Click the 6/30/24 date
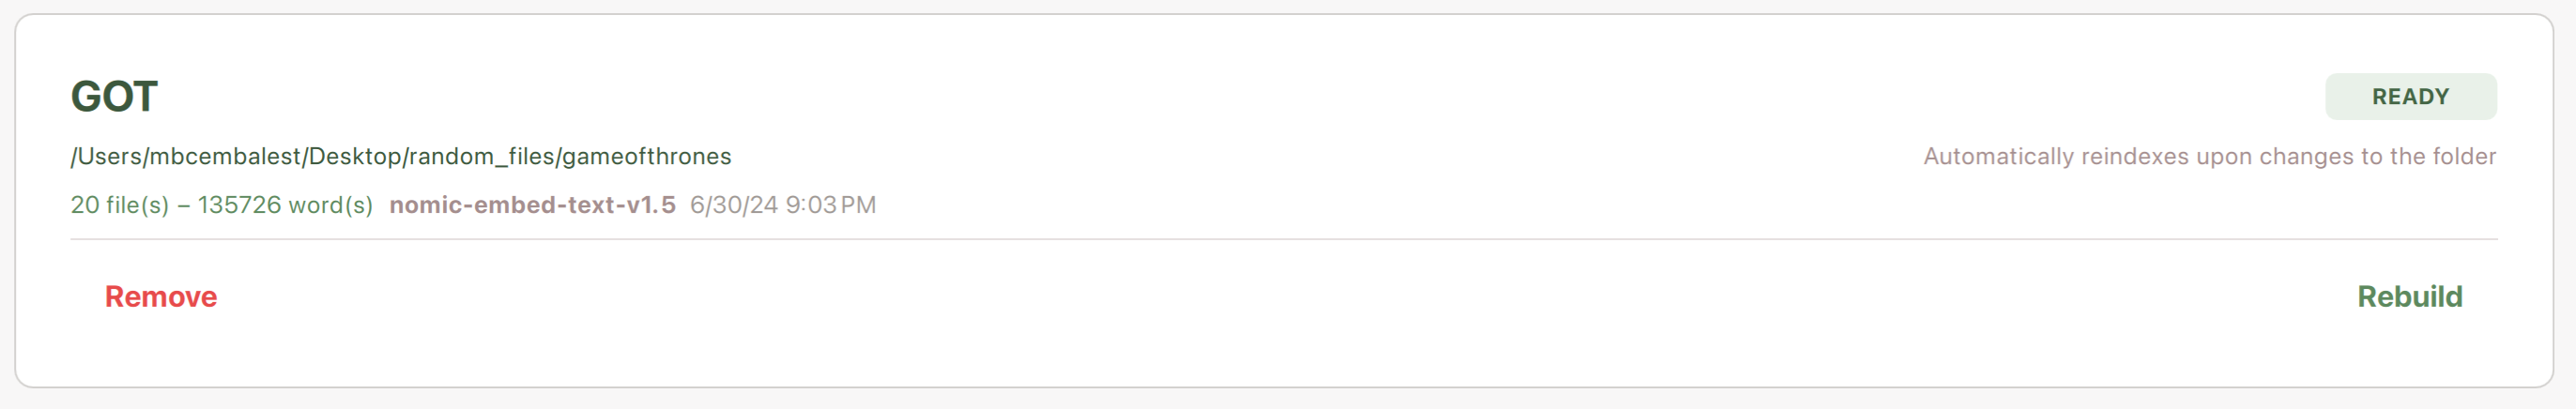The image size is (2576, 409). (734, 205)
